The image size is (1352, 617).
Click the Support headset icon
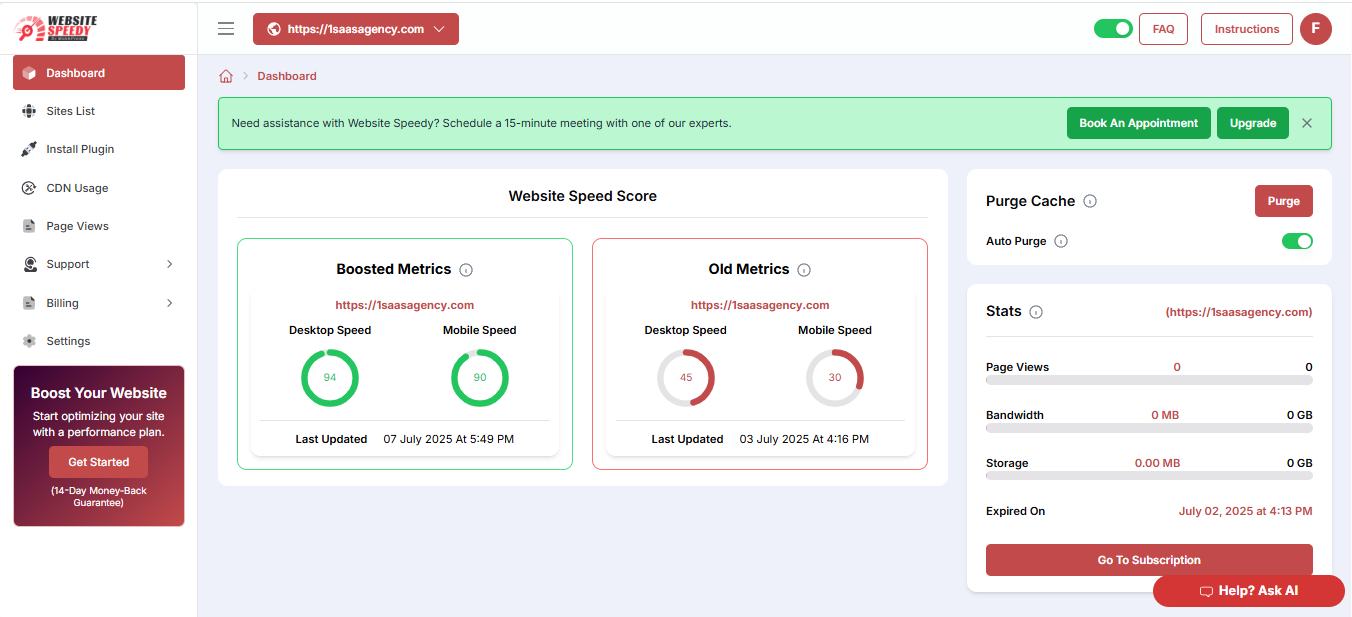tap(29, 264)
